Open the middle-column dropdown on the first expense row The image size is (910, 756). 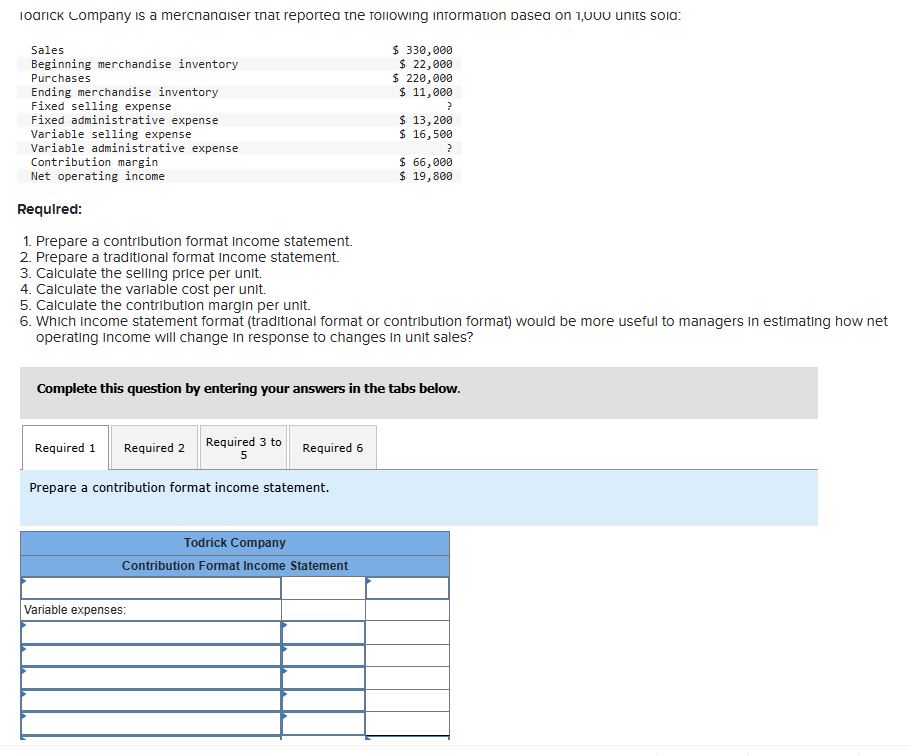pos(285,626)
